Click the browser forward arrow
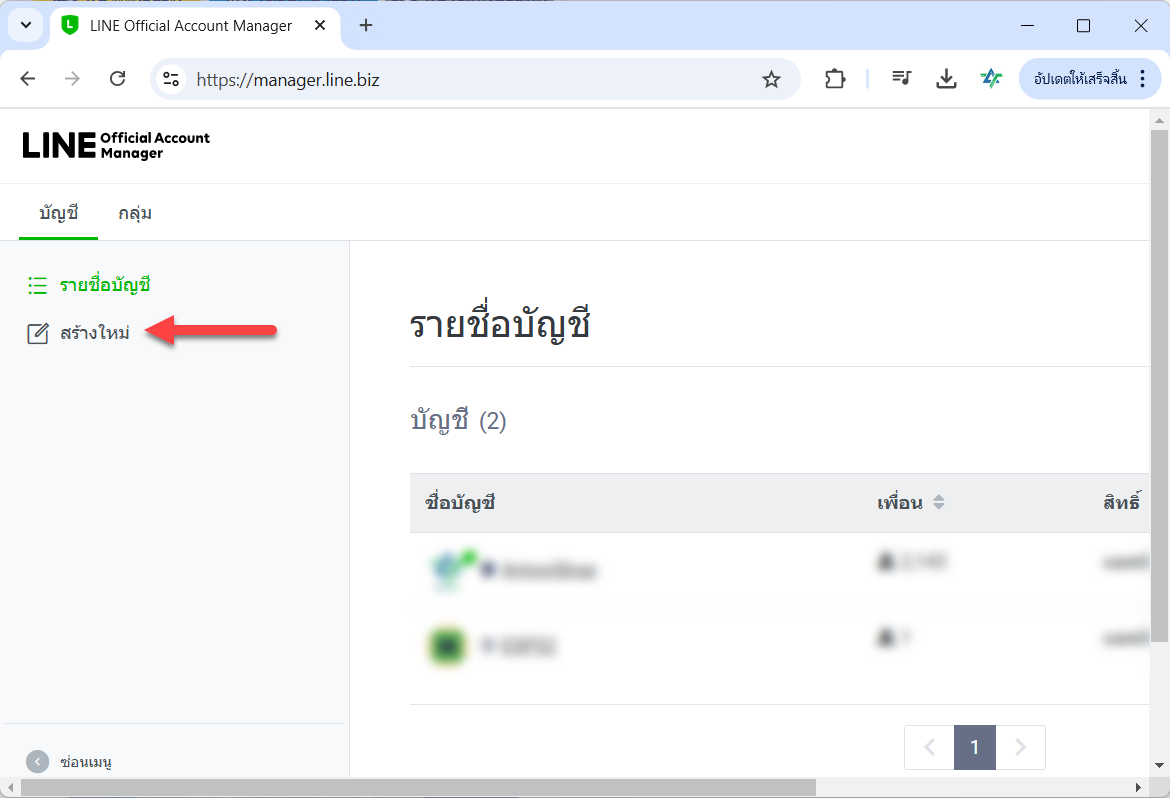This screenshot has width=1170, height=798. point(72,78)
